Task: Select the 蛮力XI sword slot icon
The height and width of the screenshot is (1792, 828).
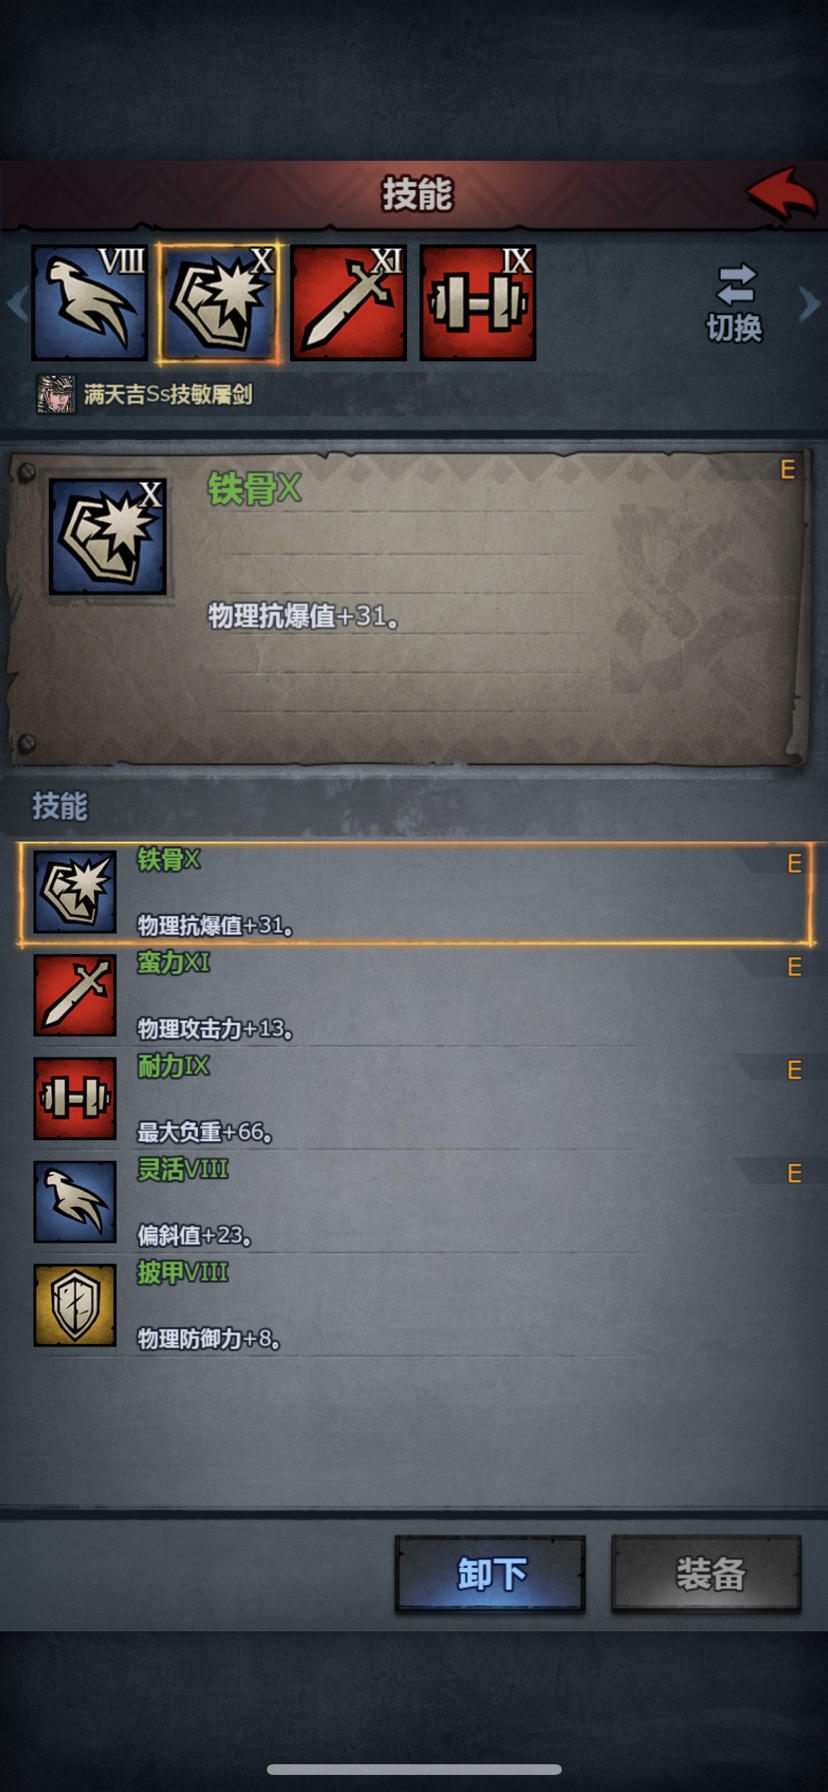Action: pyautogui.click(x=348, y=302)
